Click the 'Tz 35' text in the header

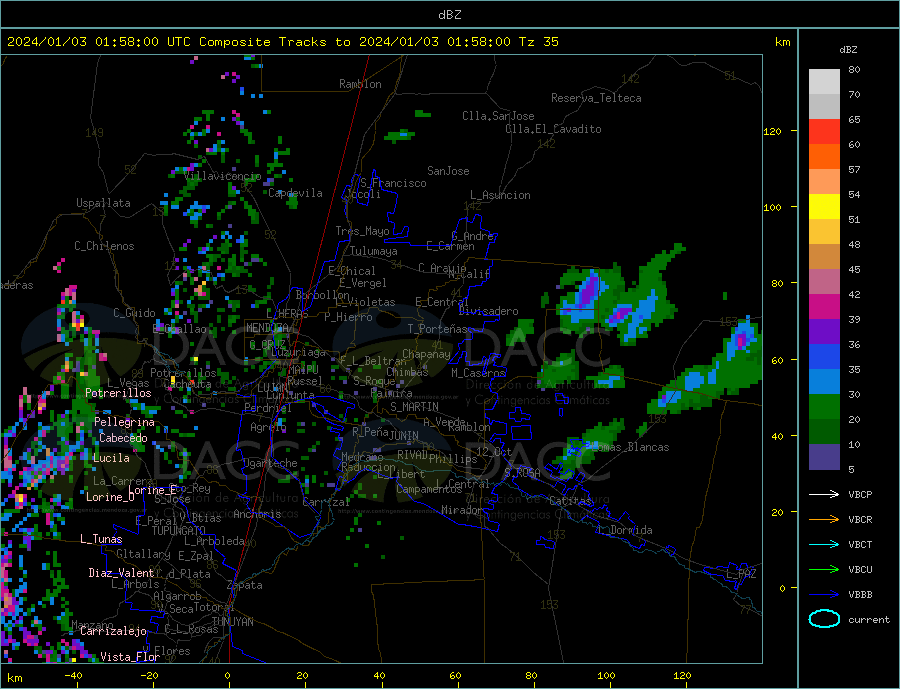(538, 42)
